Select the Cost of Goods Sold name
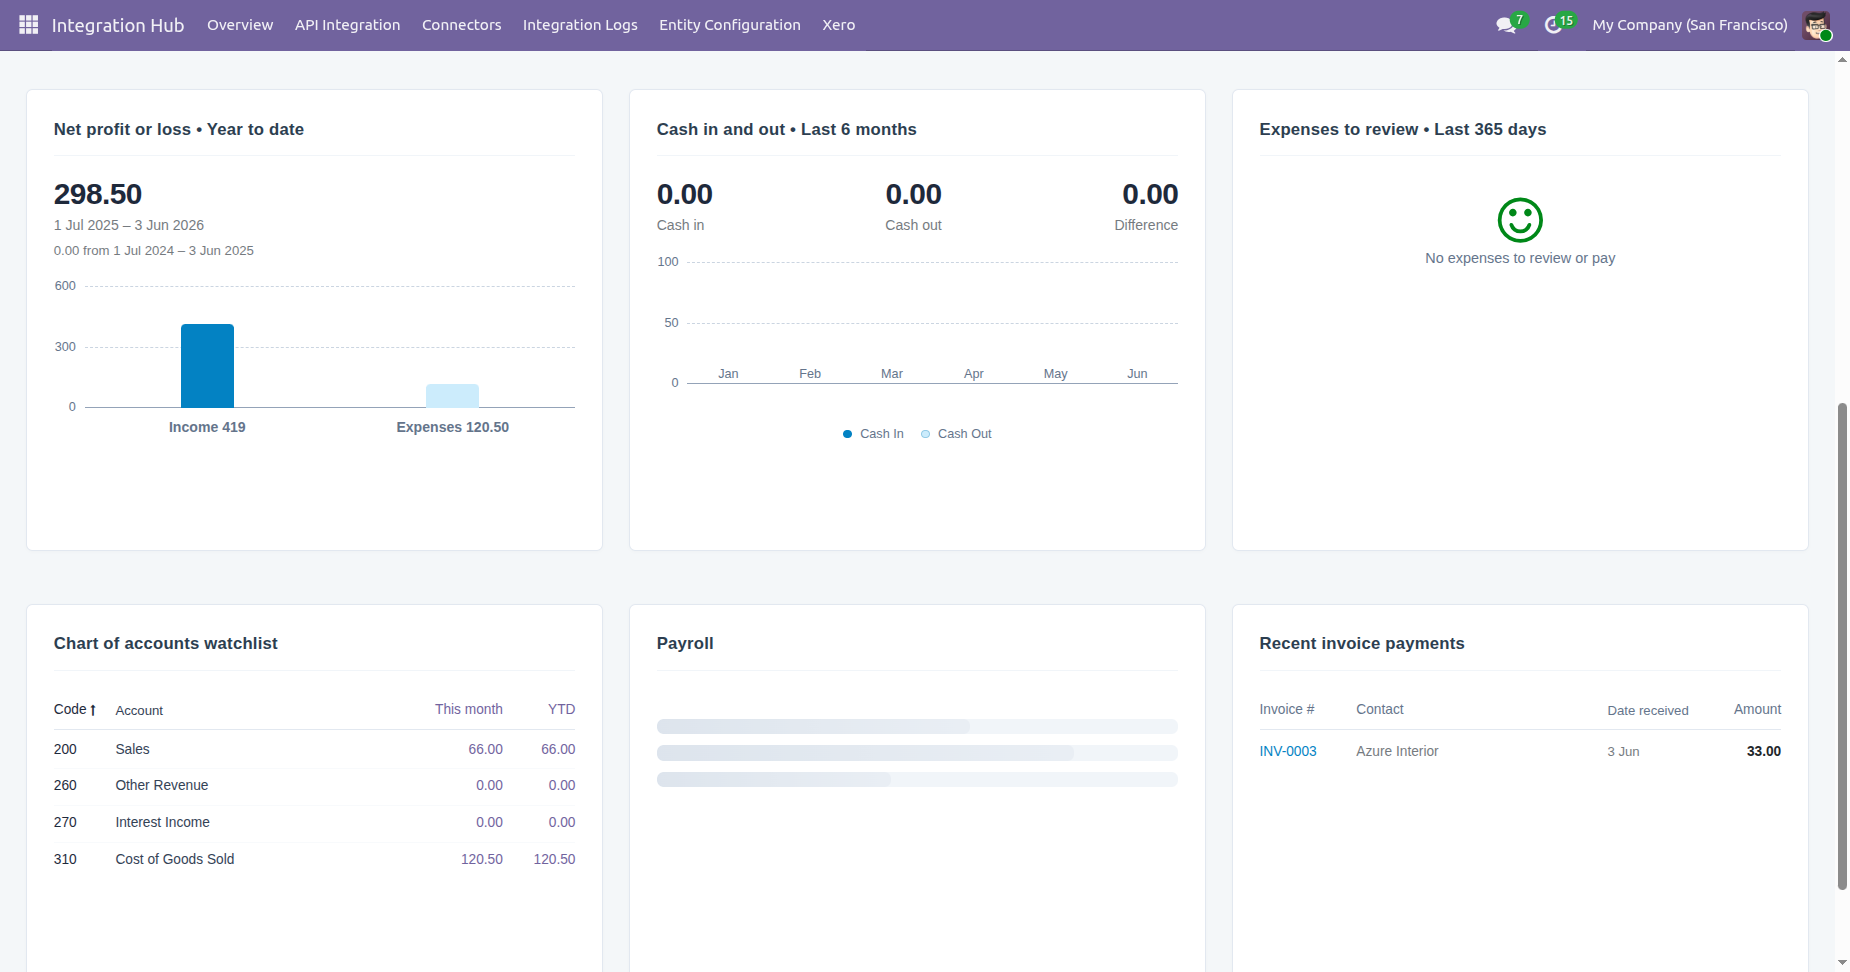 pyautogui.click(x=174, y=859)
